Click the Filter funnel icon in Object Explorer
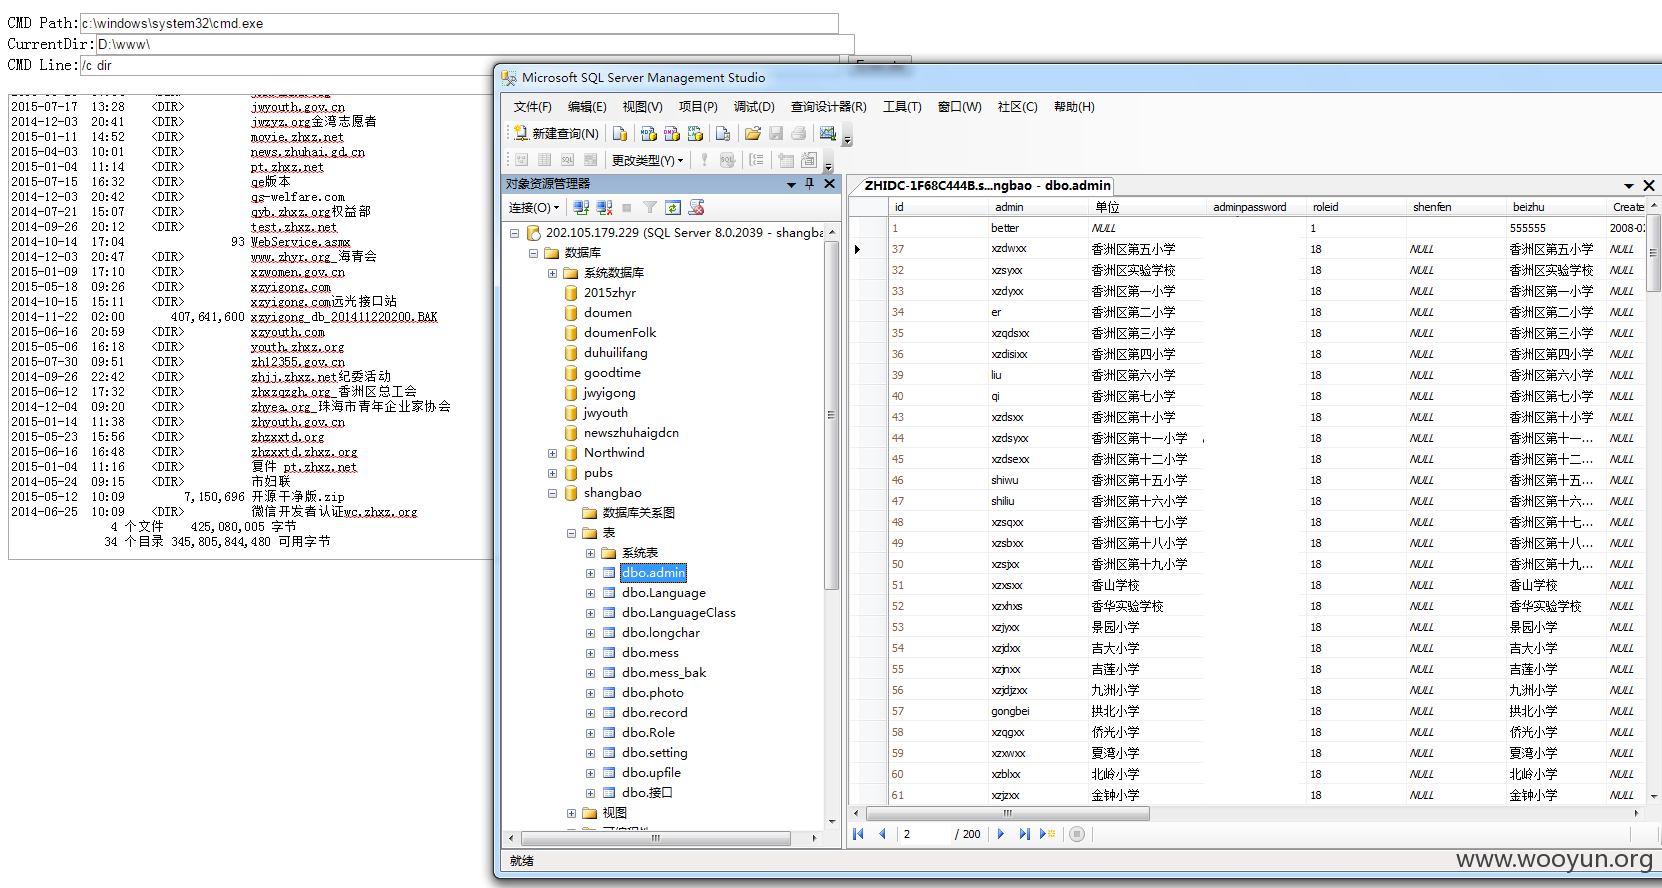This screenshot has height=888, width=1662. point(650,207)
